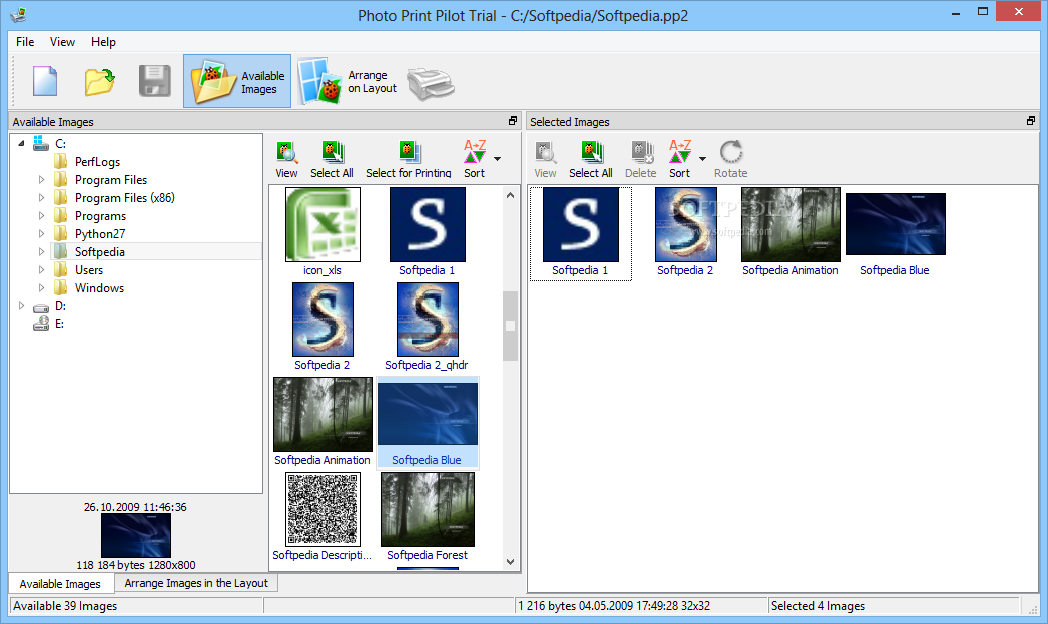This screenshot has width=1048, height=624.
Task: Switch to Available Images bottom tab
Action: point(60,584)
